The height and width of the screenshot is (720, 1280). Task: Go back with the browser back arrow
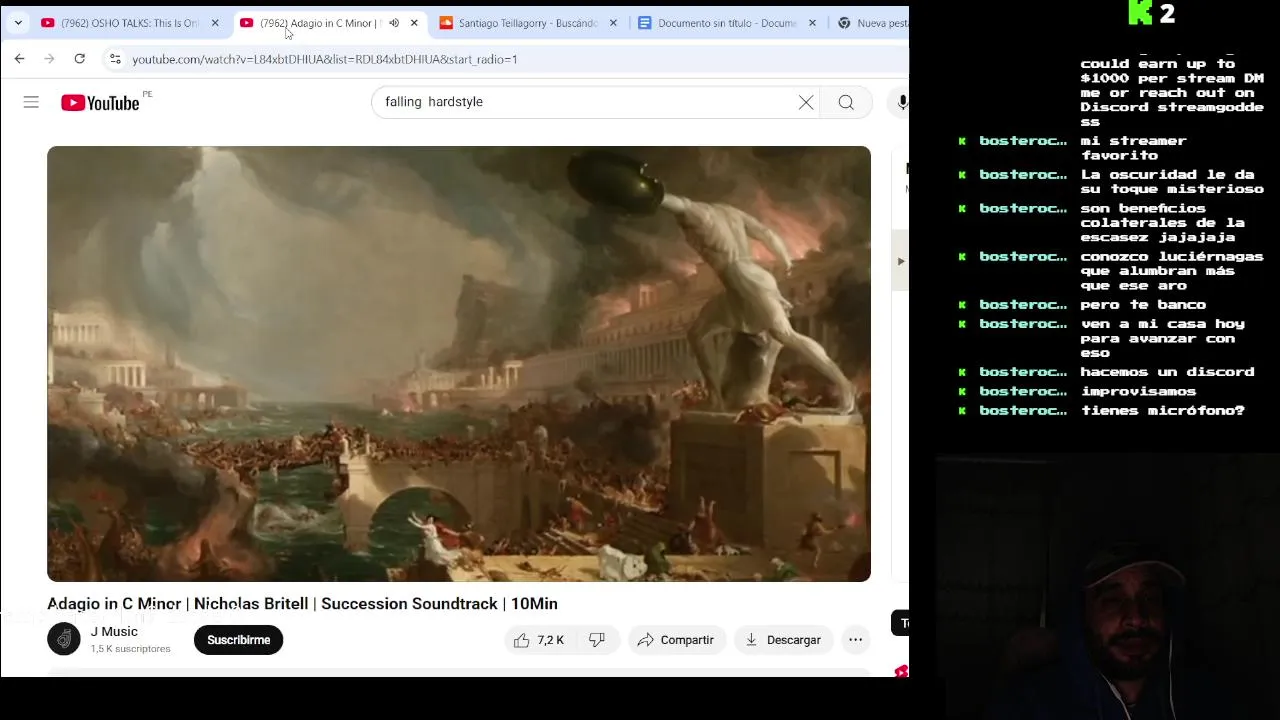point(19,59)
